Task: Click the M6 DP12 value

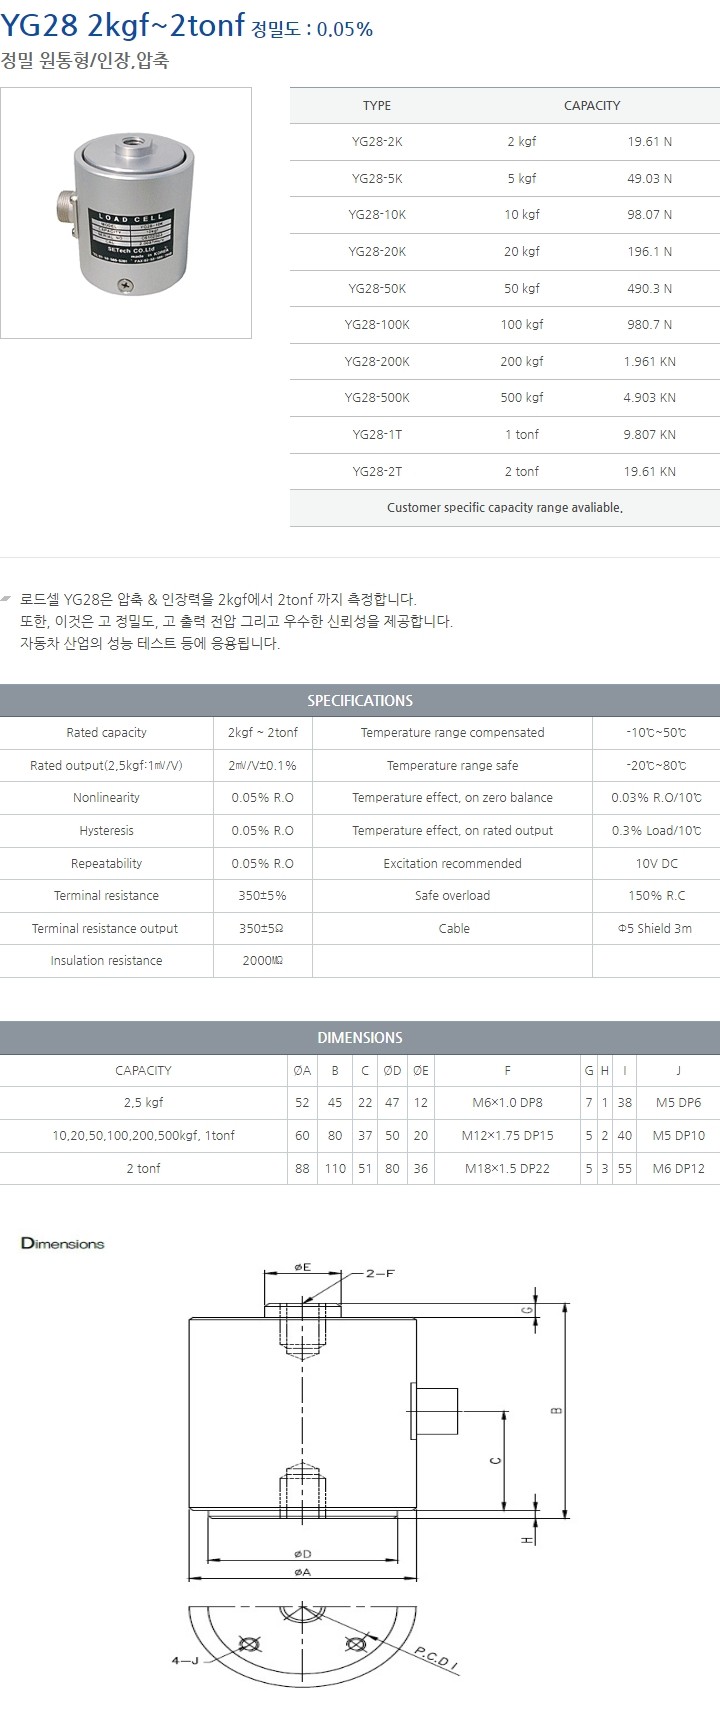Action: tap(679, 1169)
